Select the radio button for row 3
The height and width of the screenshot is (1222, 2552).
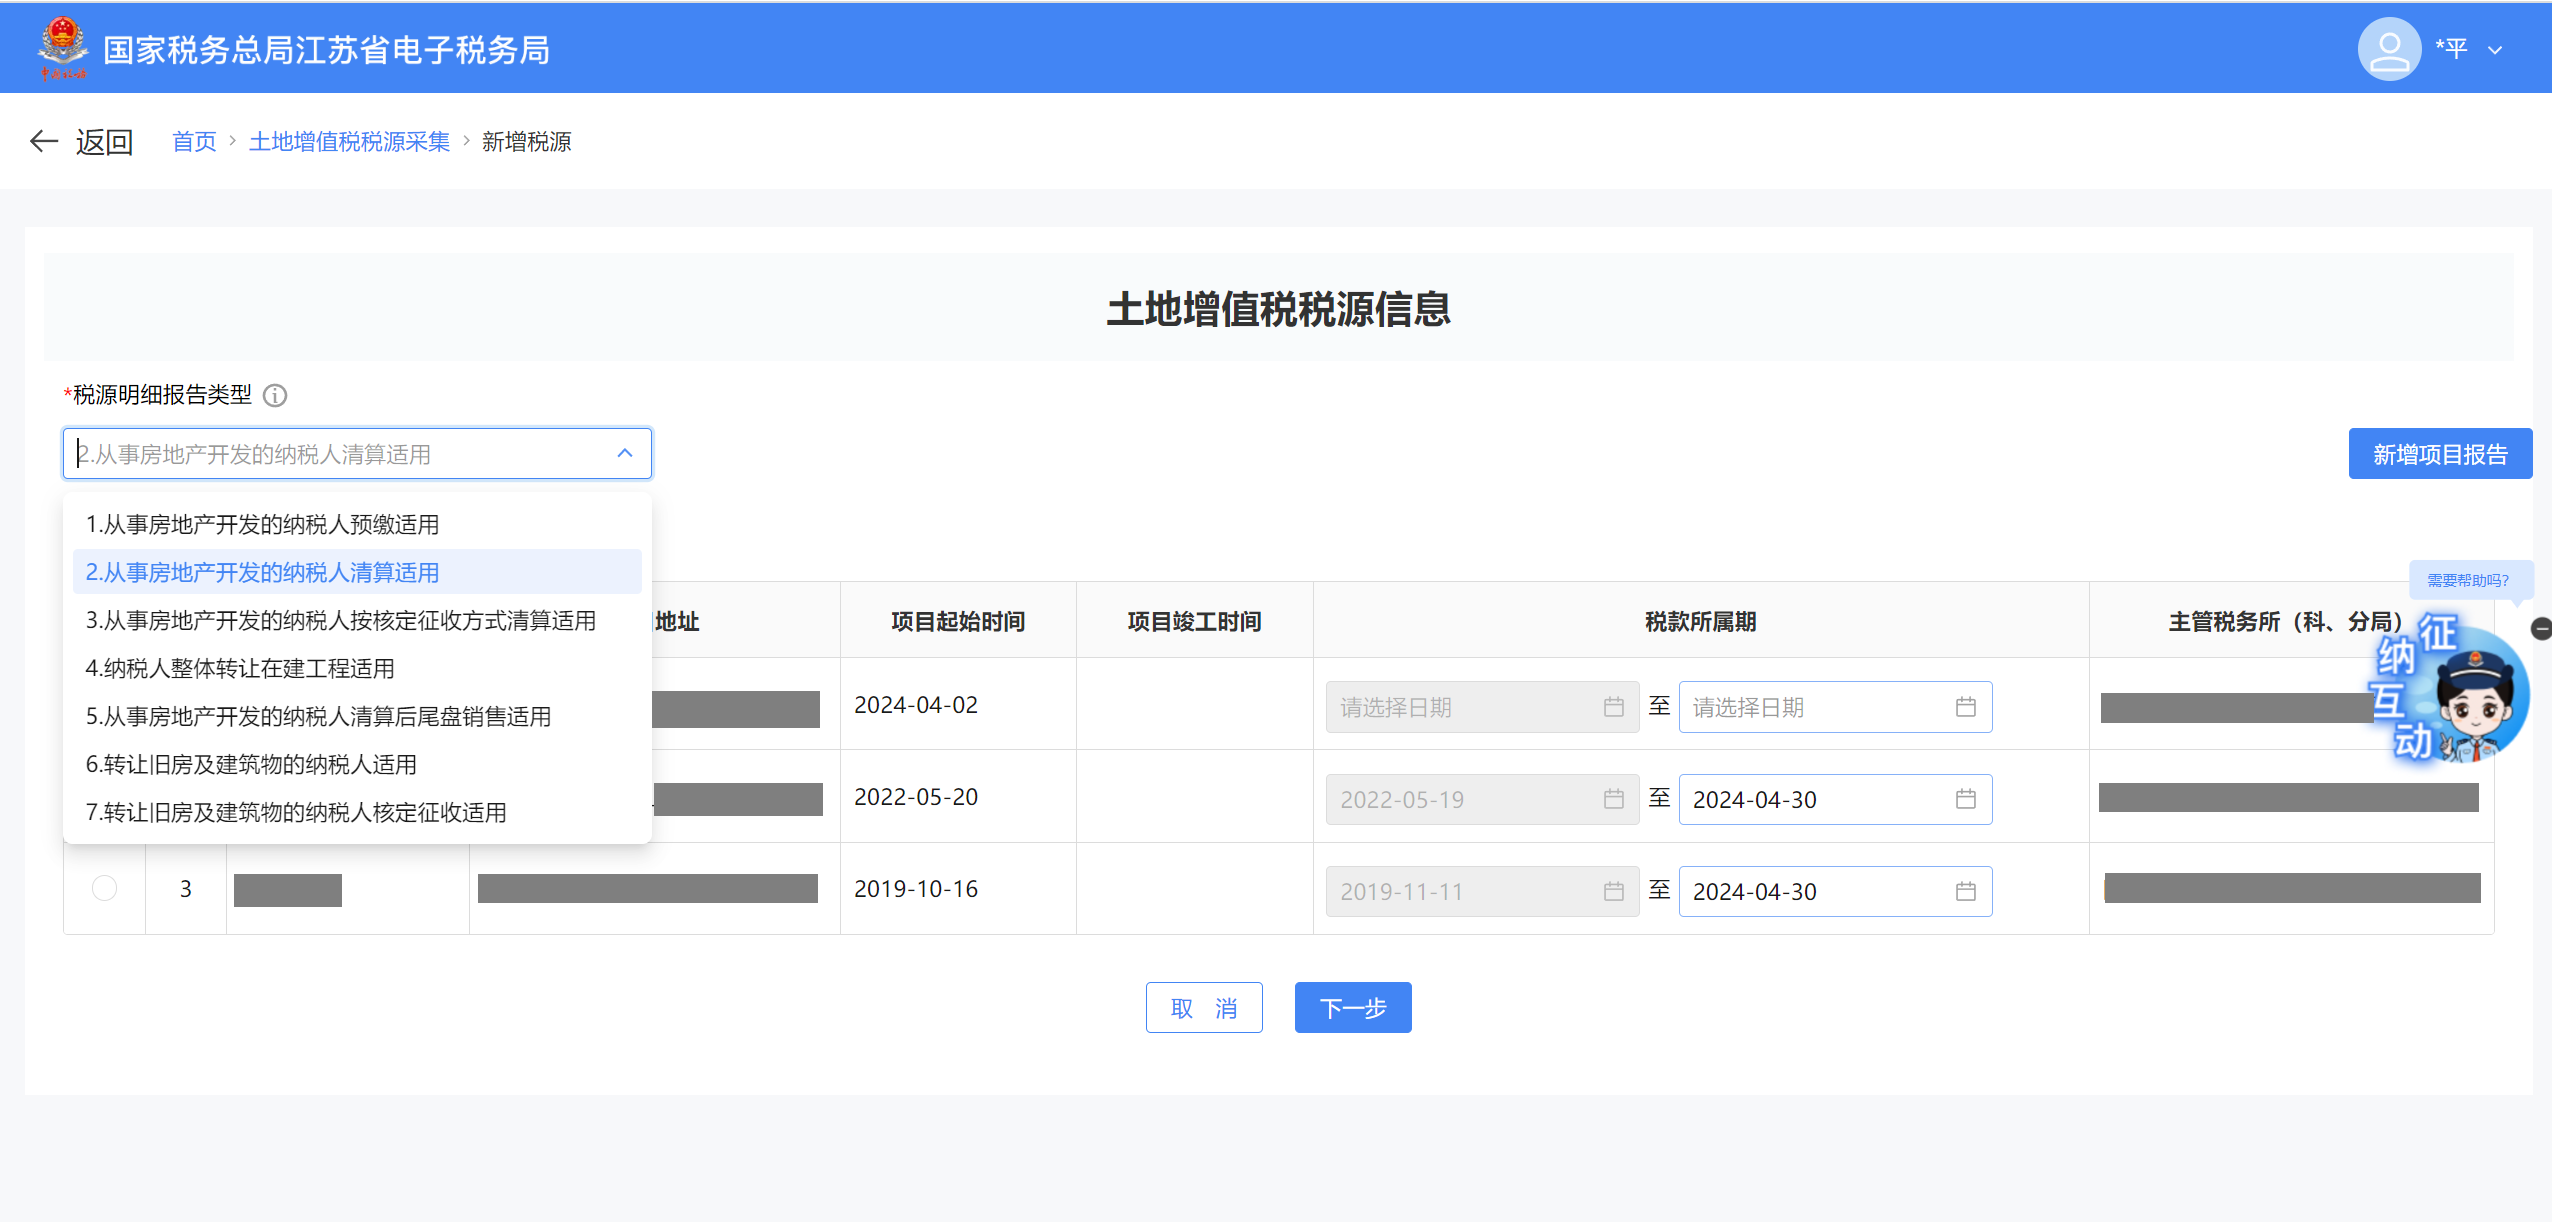coord(104,888)
